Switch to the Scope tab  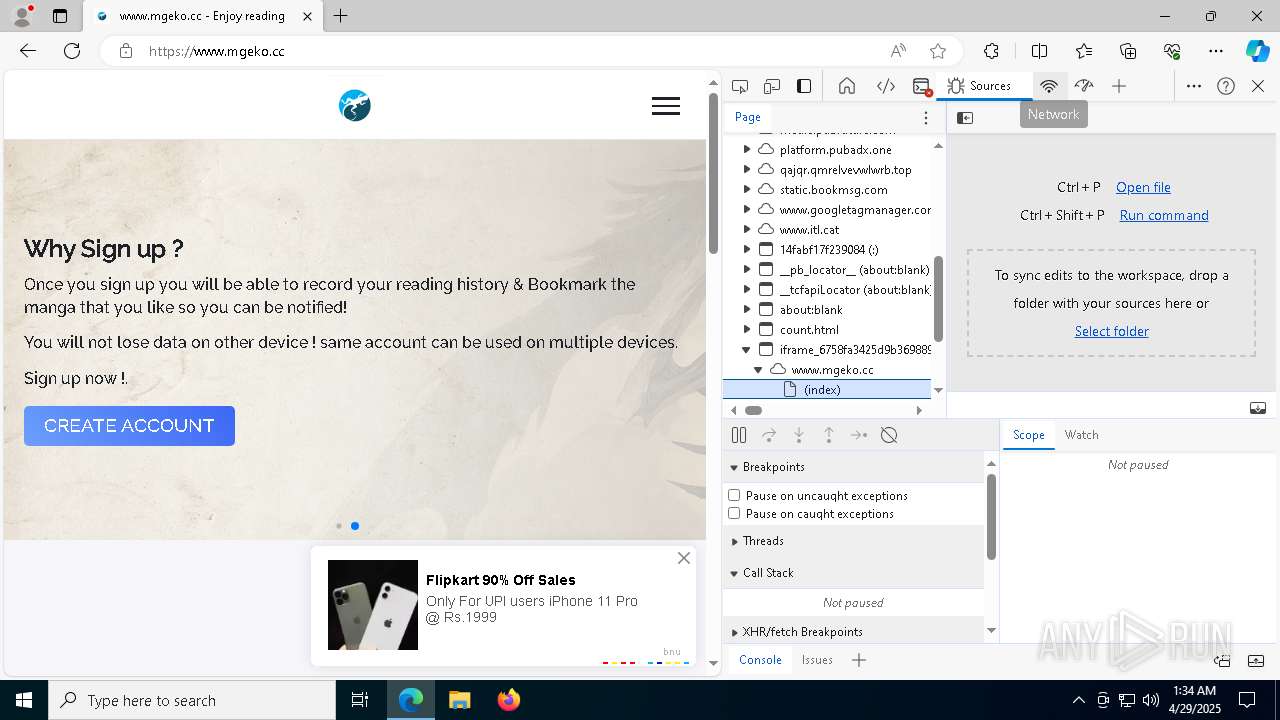[x=1028, y=435]
